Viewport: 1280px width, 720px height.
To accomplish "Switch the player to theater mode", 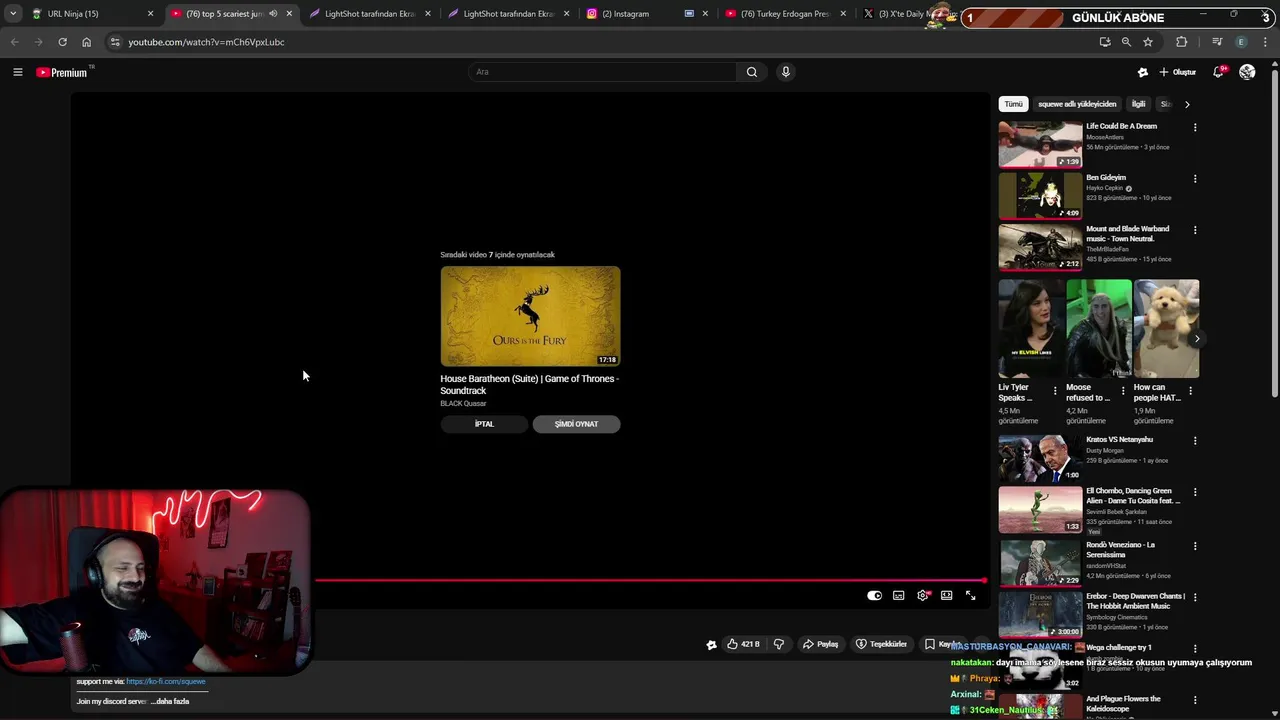I will coord(946,595).
